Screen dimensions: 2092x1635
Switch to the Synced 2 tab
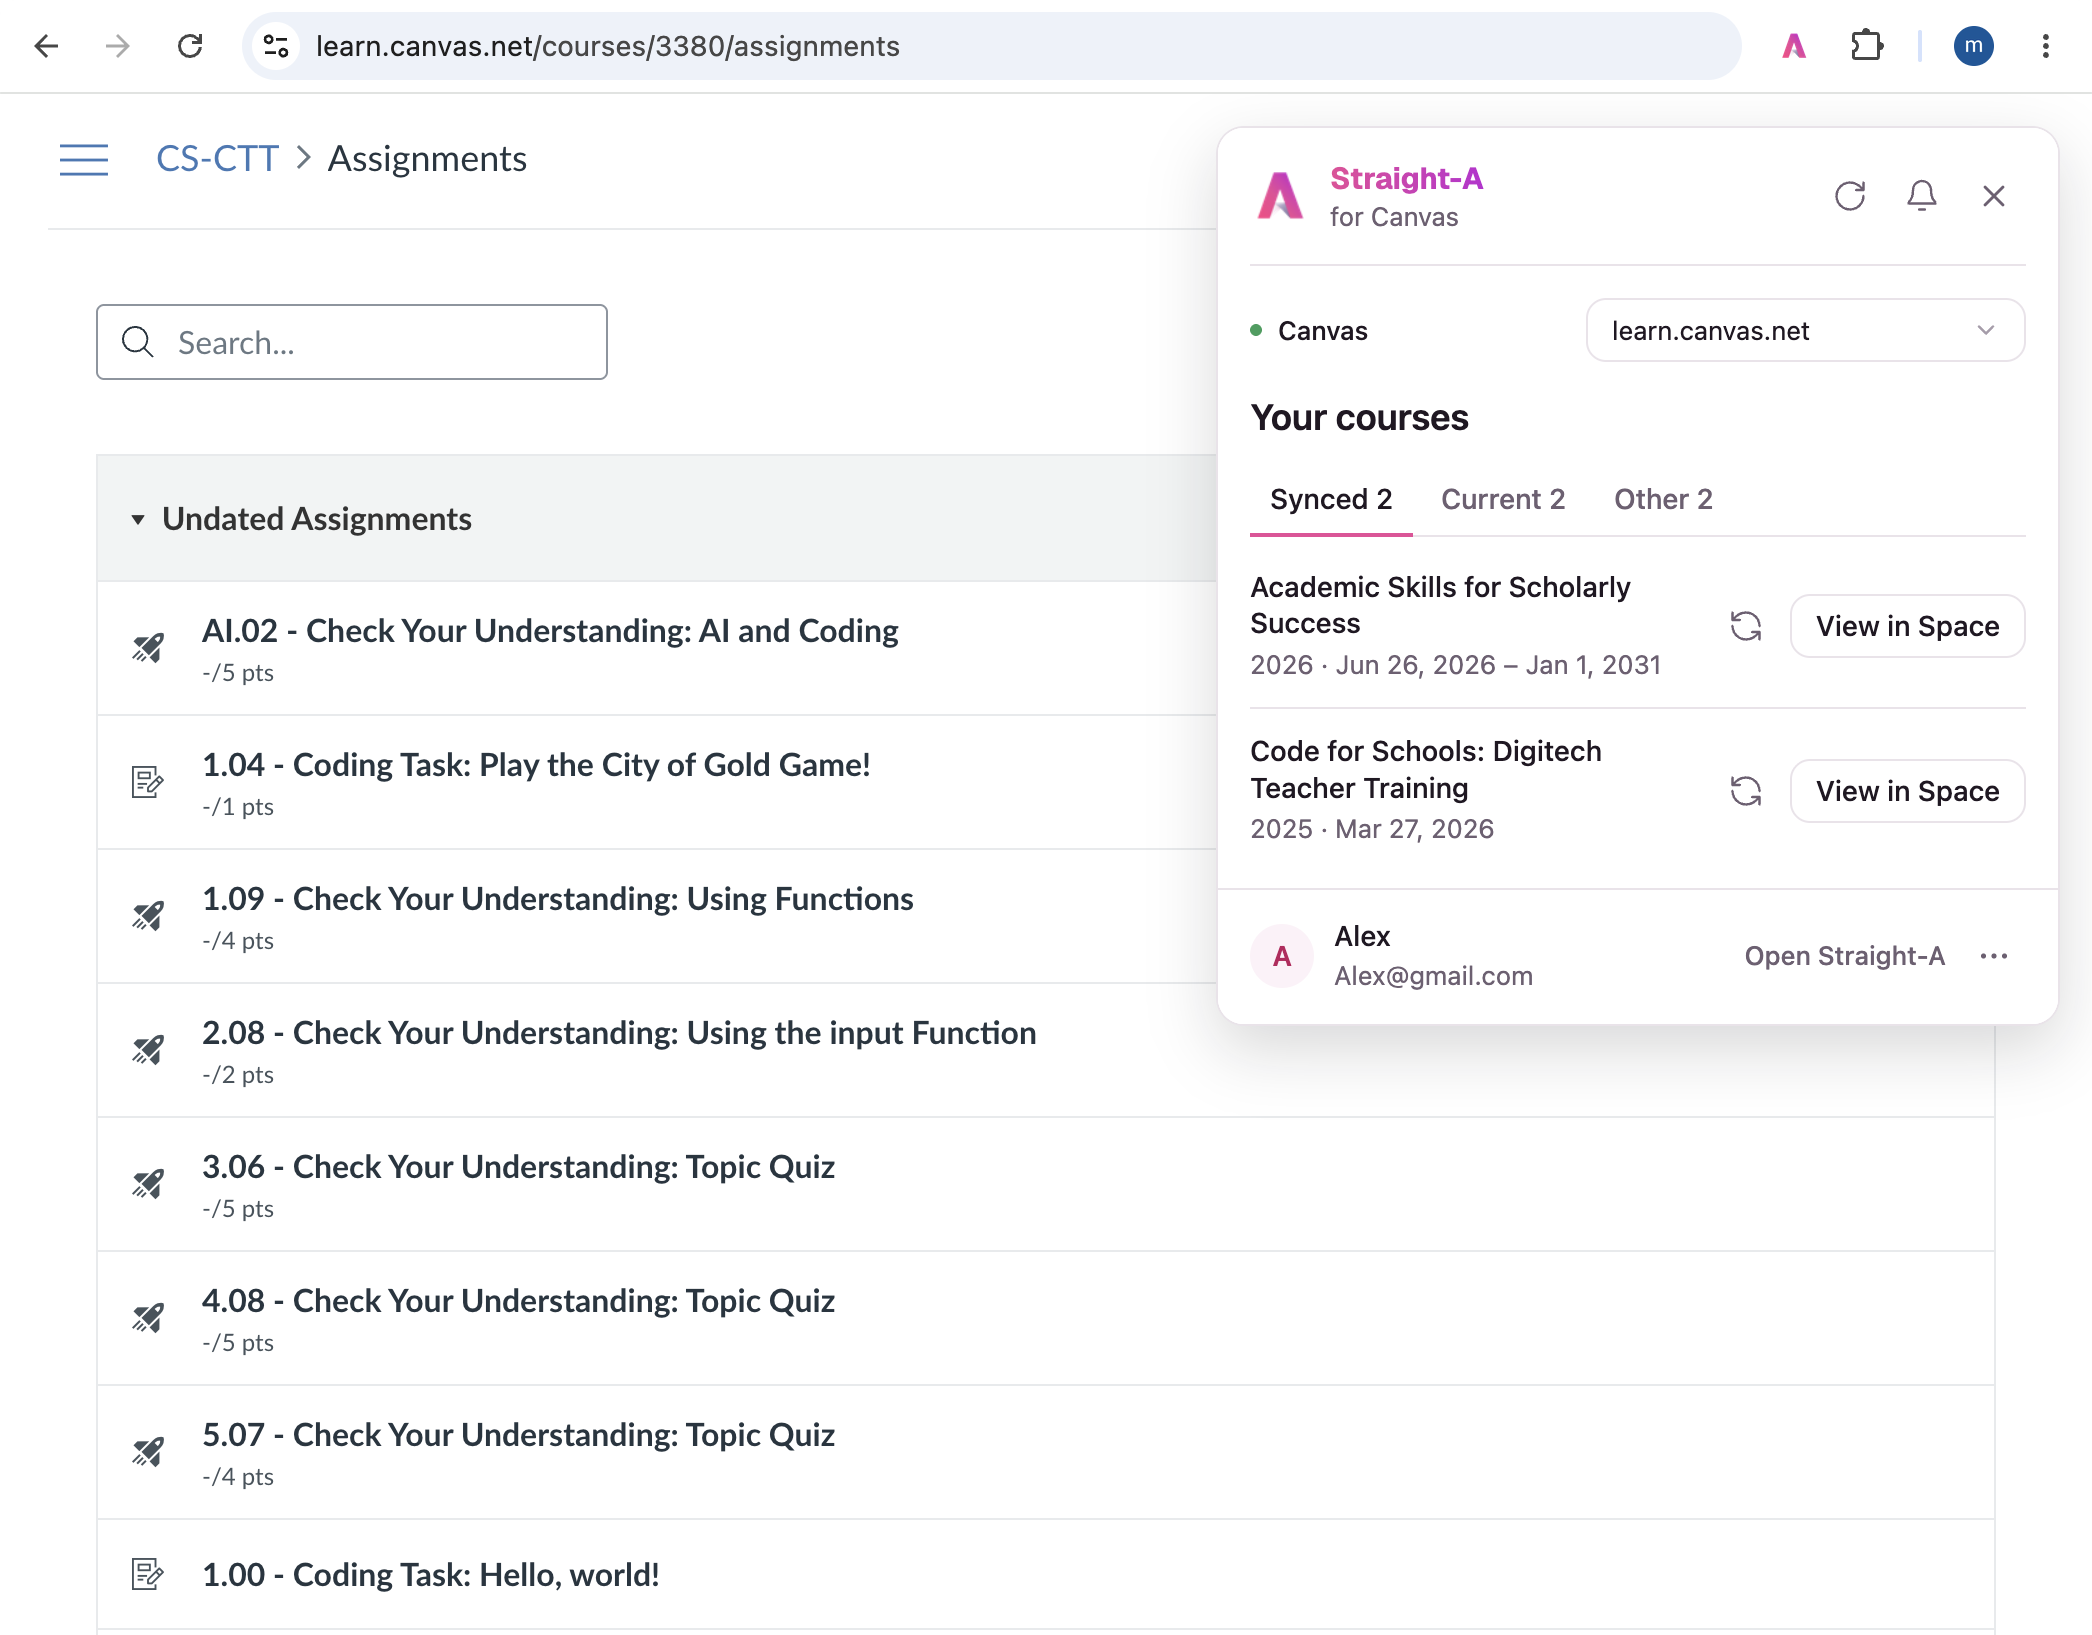[1331, 499]
